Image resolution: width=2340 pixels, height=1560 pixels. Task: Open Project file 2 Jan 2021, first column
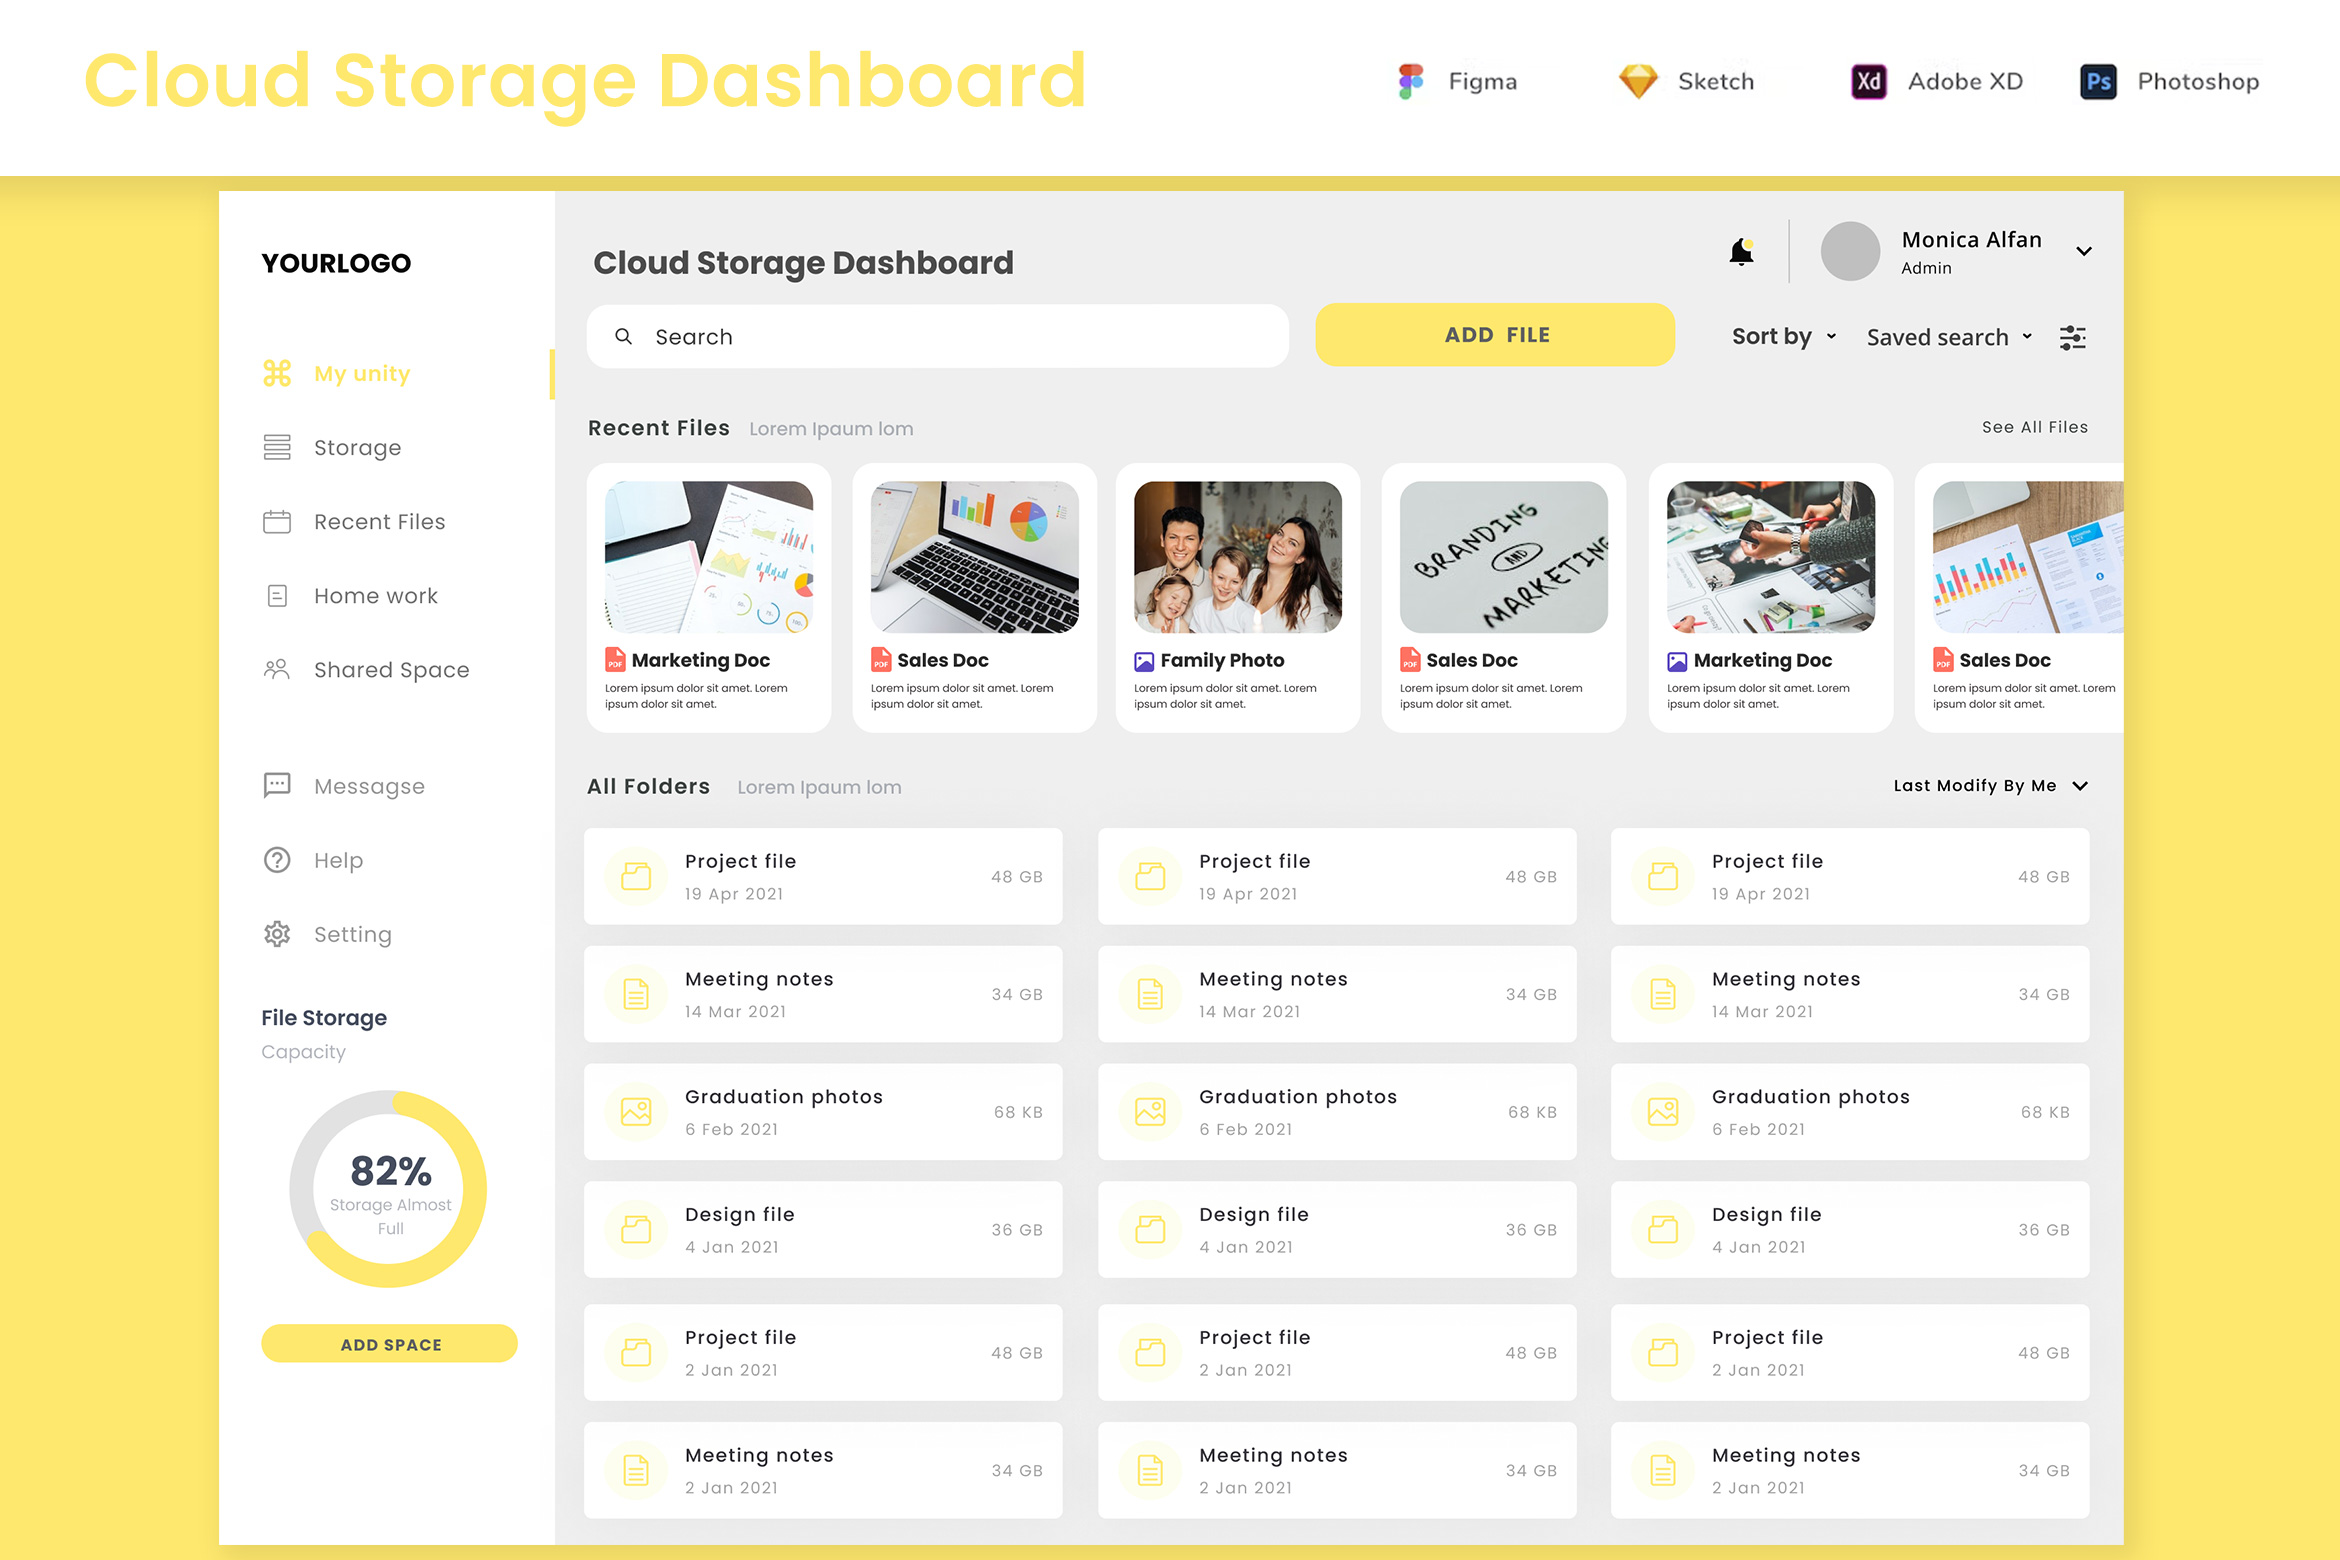[x=823, y=1353]
